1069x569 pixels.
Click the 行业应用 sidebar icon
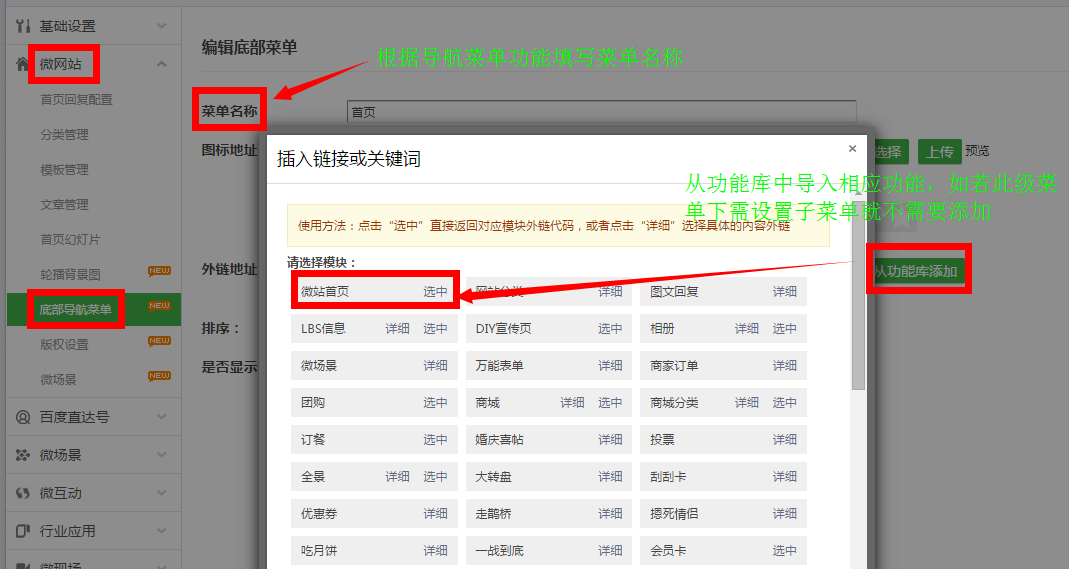[x=23, y=531]
